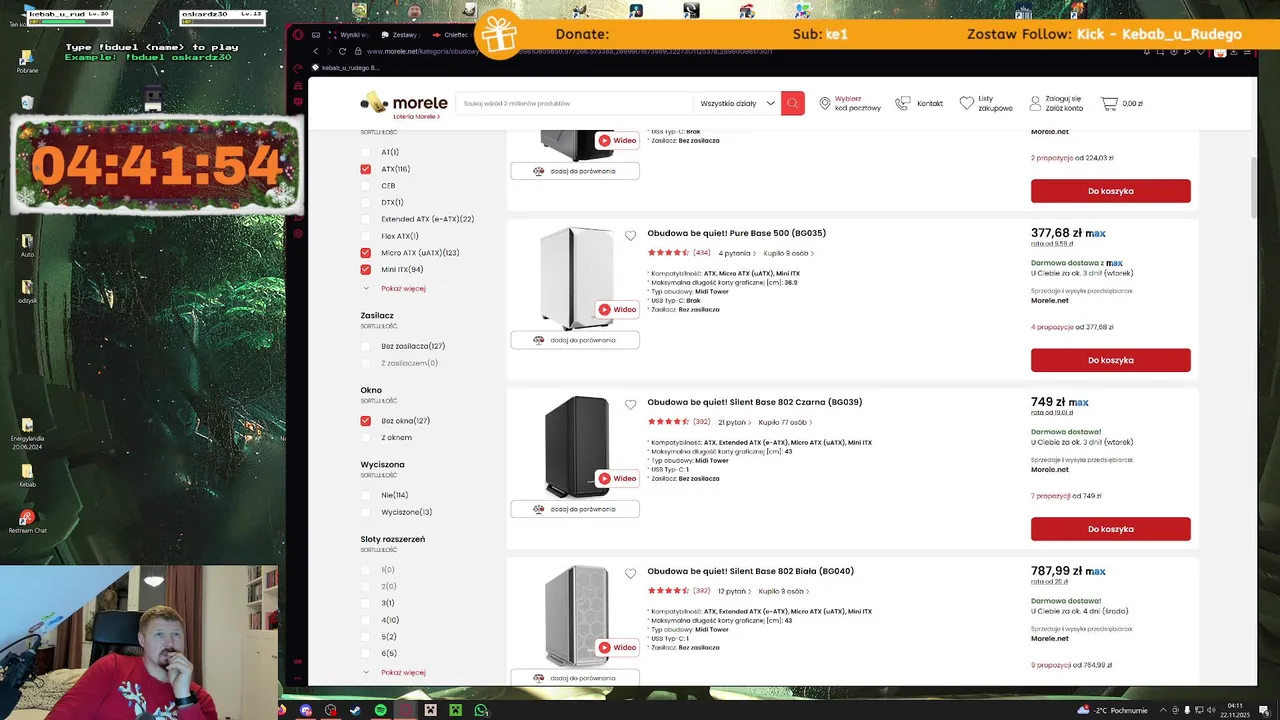Open 7 propozycji od 749 zł link

coord(1066,496)
